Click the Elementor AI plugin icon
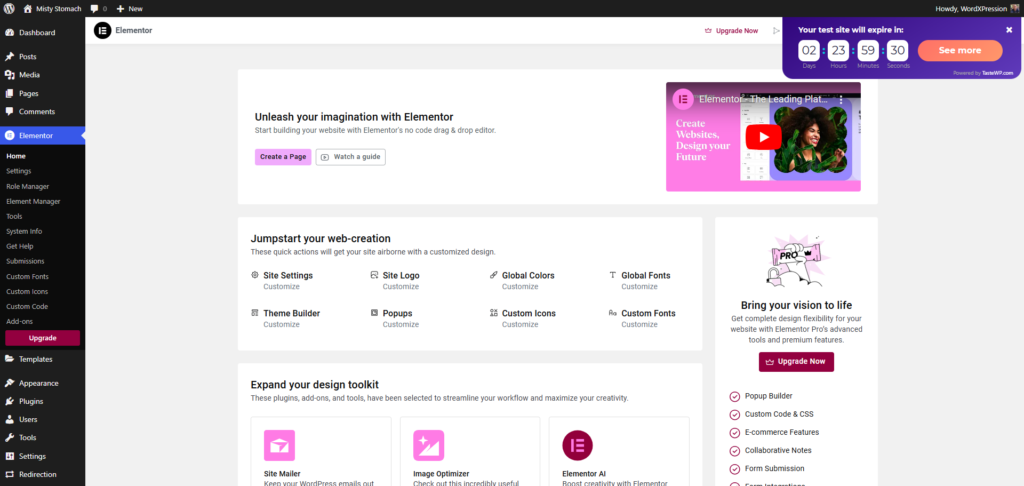The height and width of the screenshot is (486, 1024). pos(577,446)
